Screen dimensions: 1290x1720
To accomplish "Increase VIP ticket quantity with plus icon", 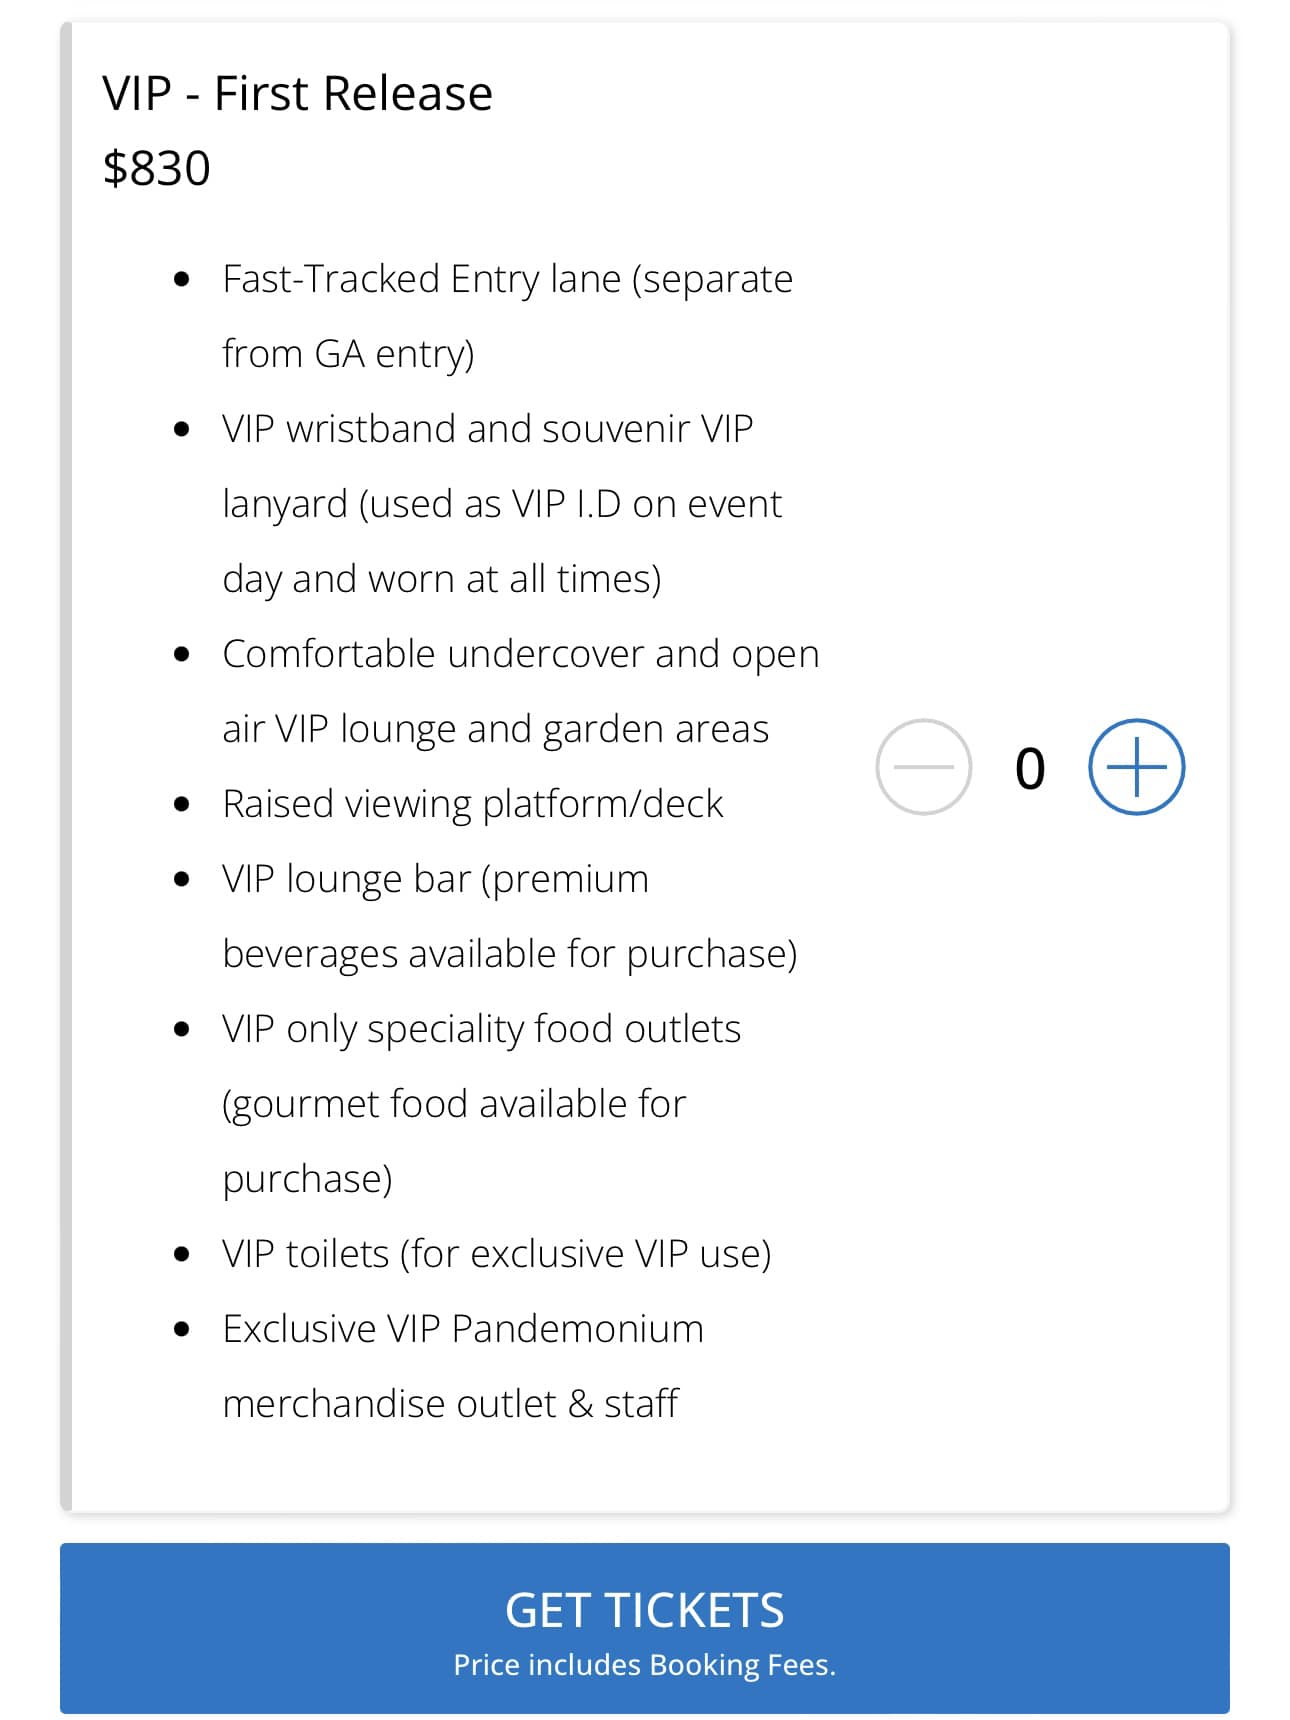I will coord(1136,767).
